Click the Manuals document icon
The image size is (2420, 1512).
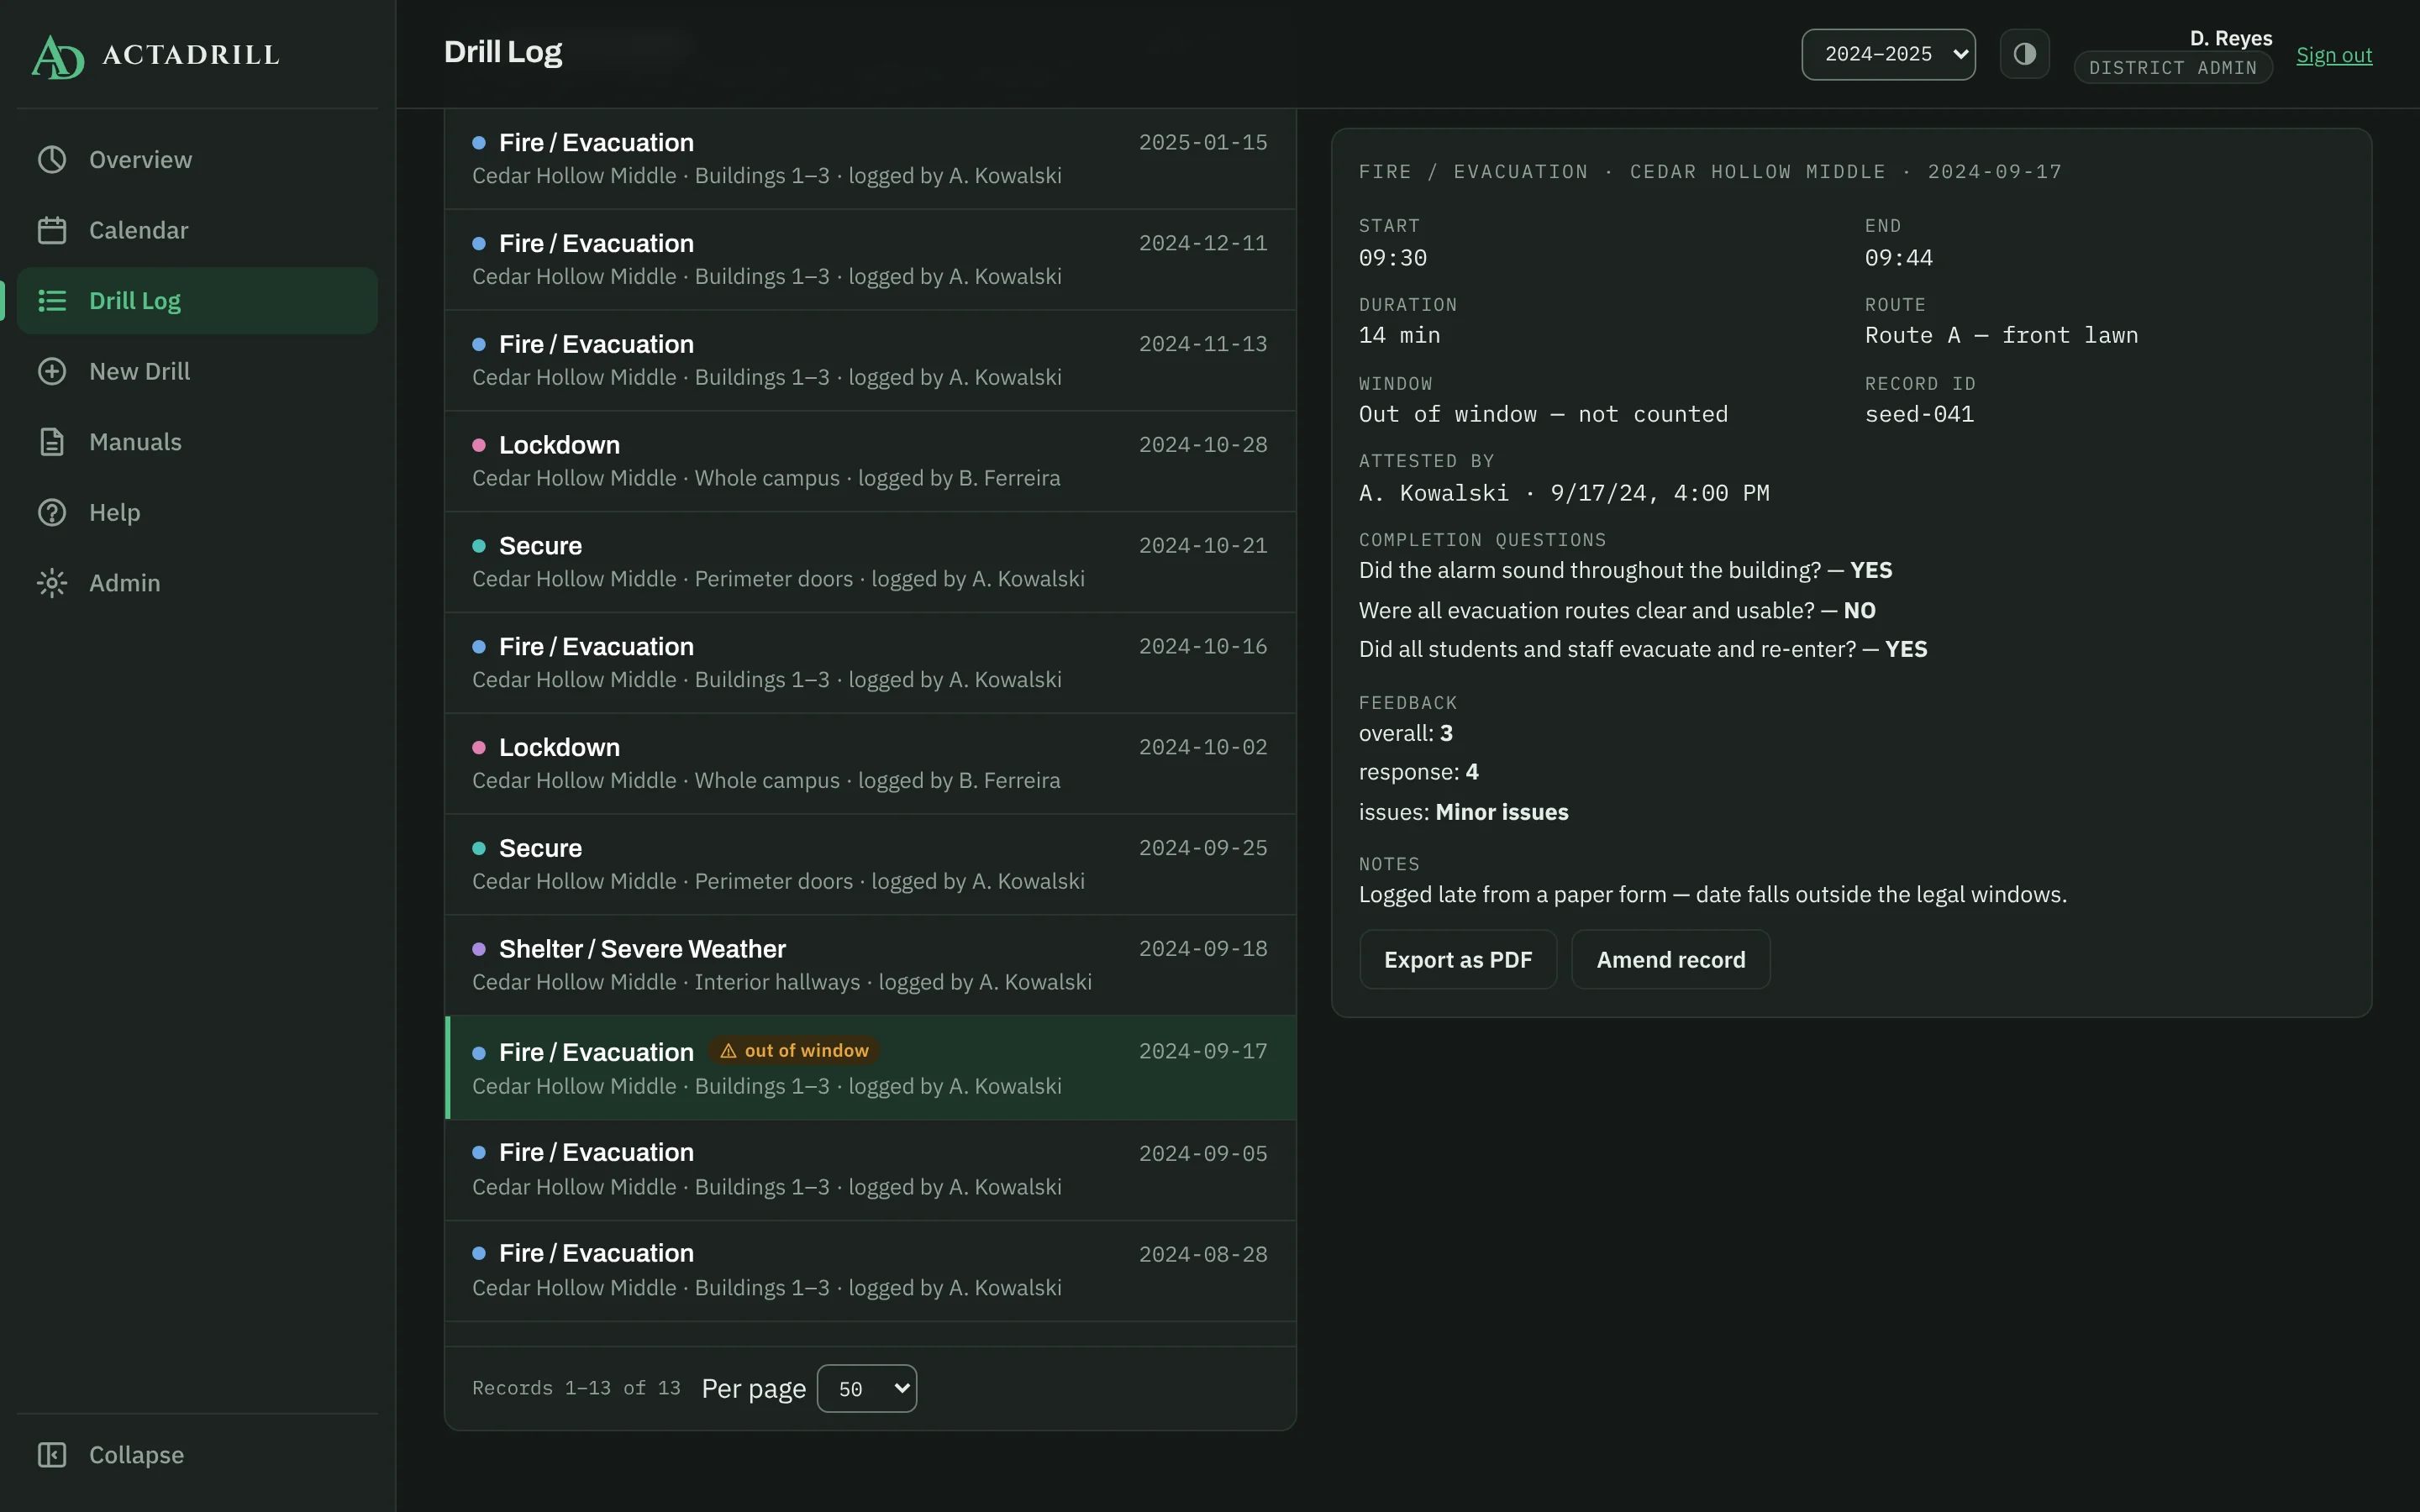pyautogui.click(x=52, y=442)
